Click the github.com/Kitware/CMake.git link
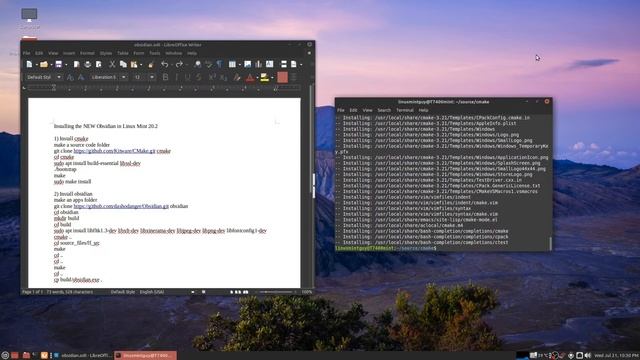Image resolution: width=640 pixels, height=360 pixels. pos(114,151)
